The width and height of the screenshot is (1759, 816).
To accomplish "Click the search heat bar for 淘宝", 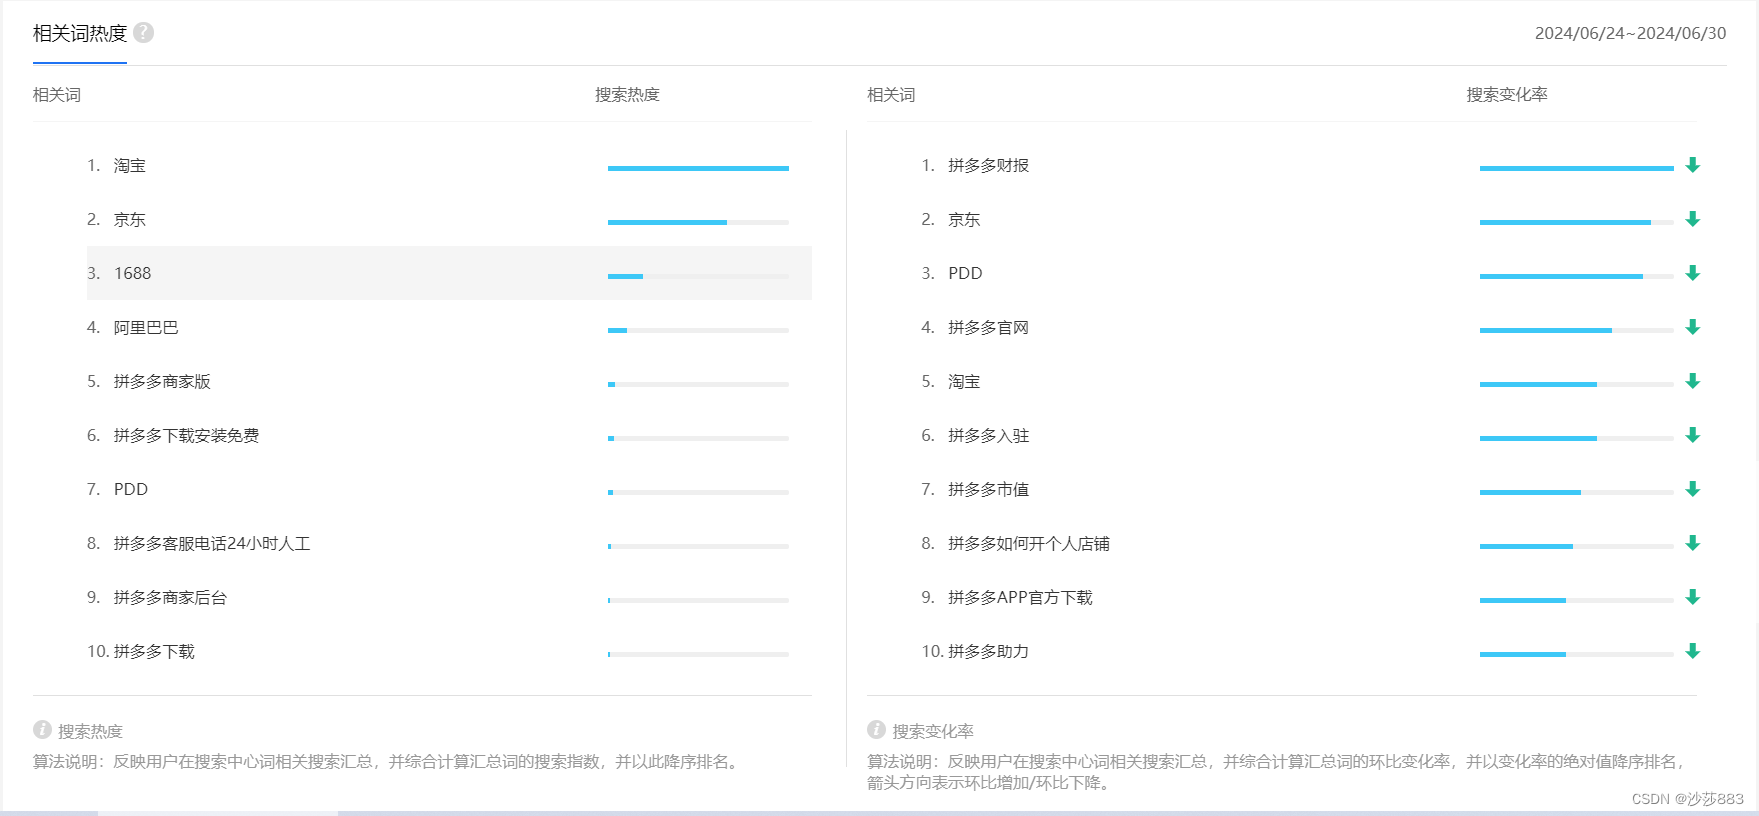I will (x=698, y=168).
